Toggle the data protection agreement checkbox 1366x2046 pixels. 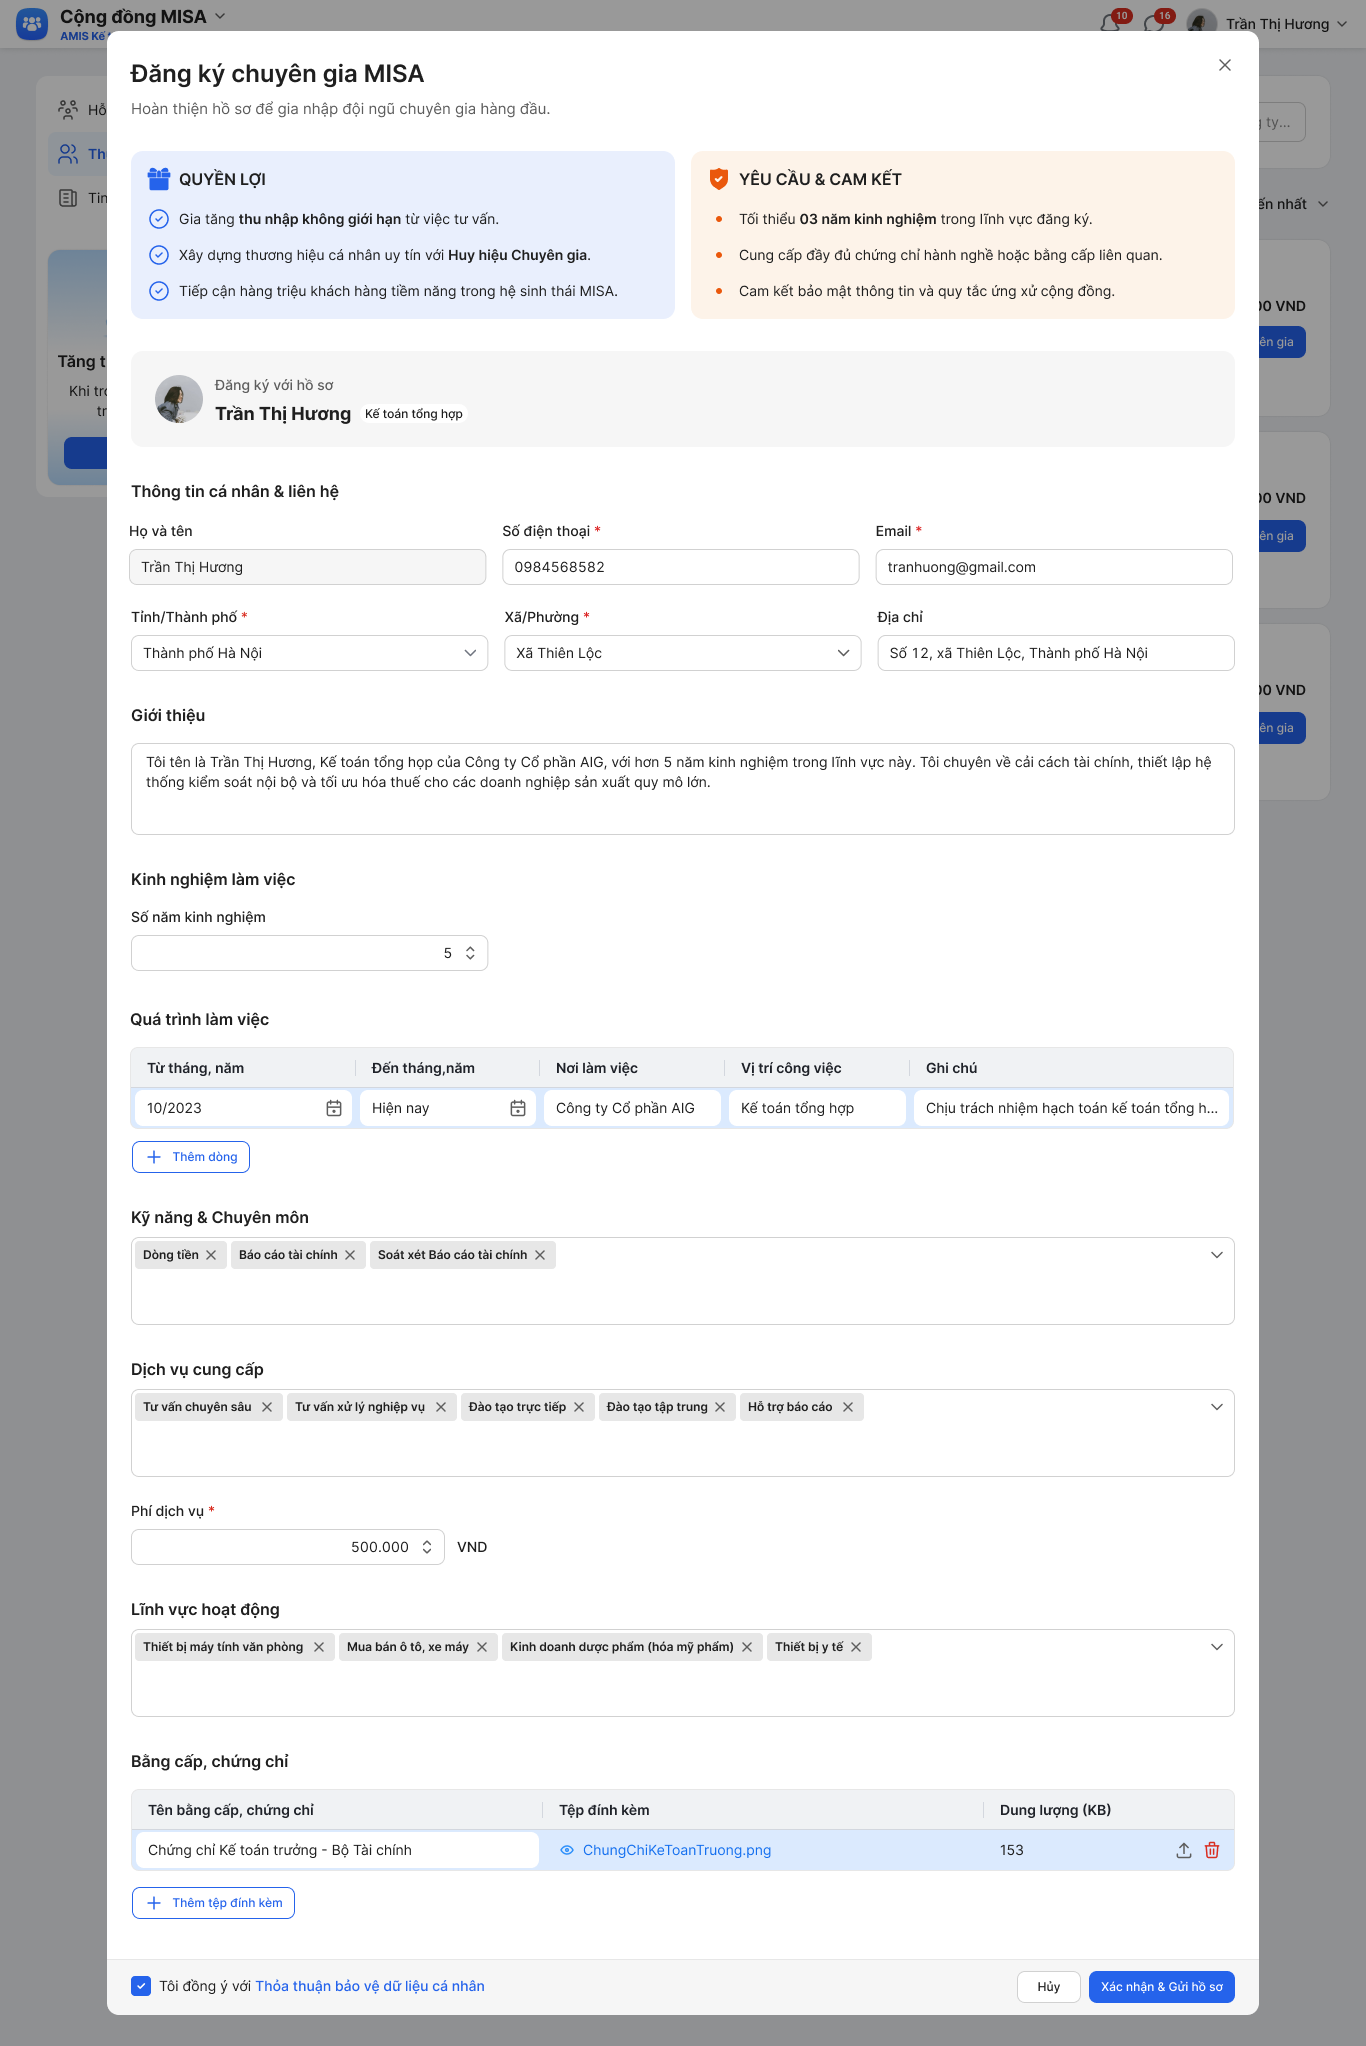pos(141,1986)
